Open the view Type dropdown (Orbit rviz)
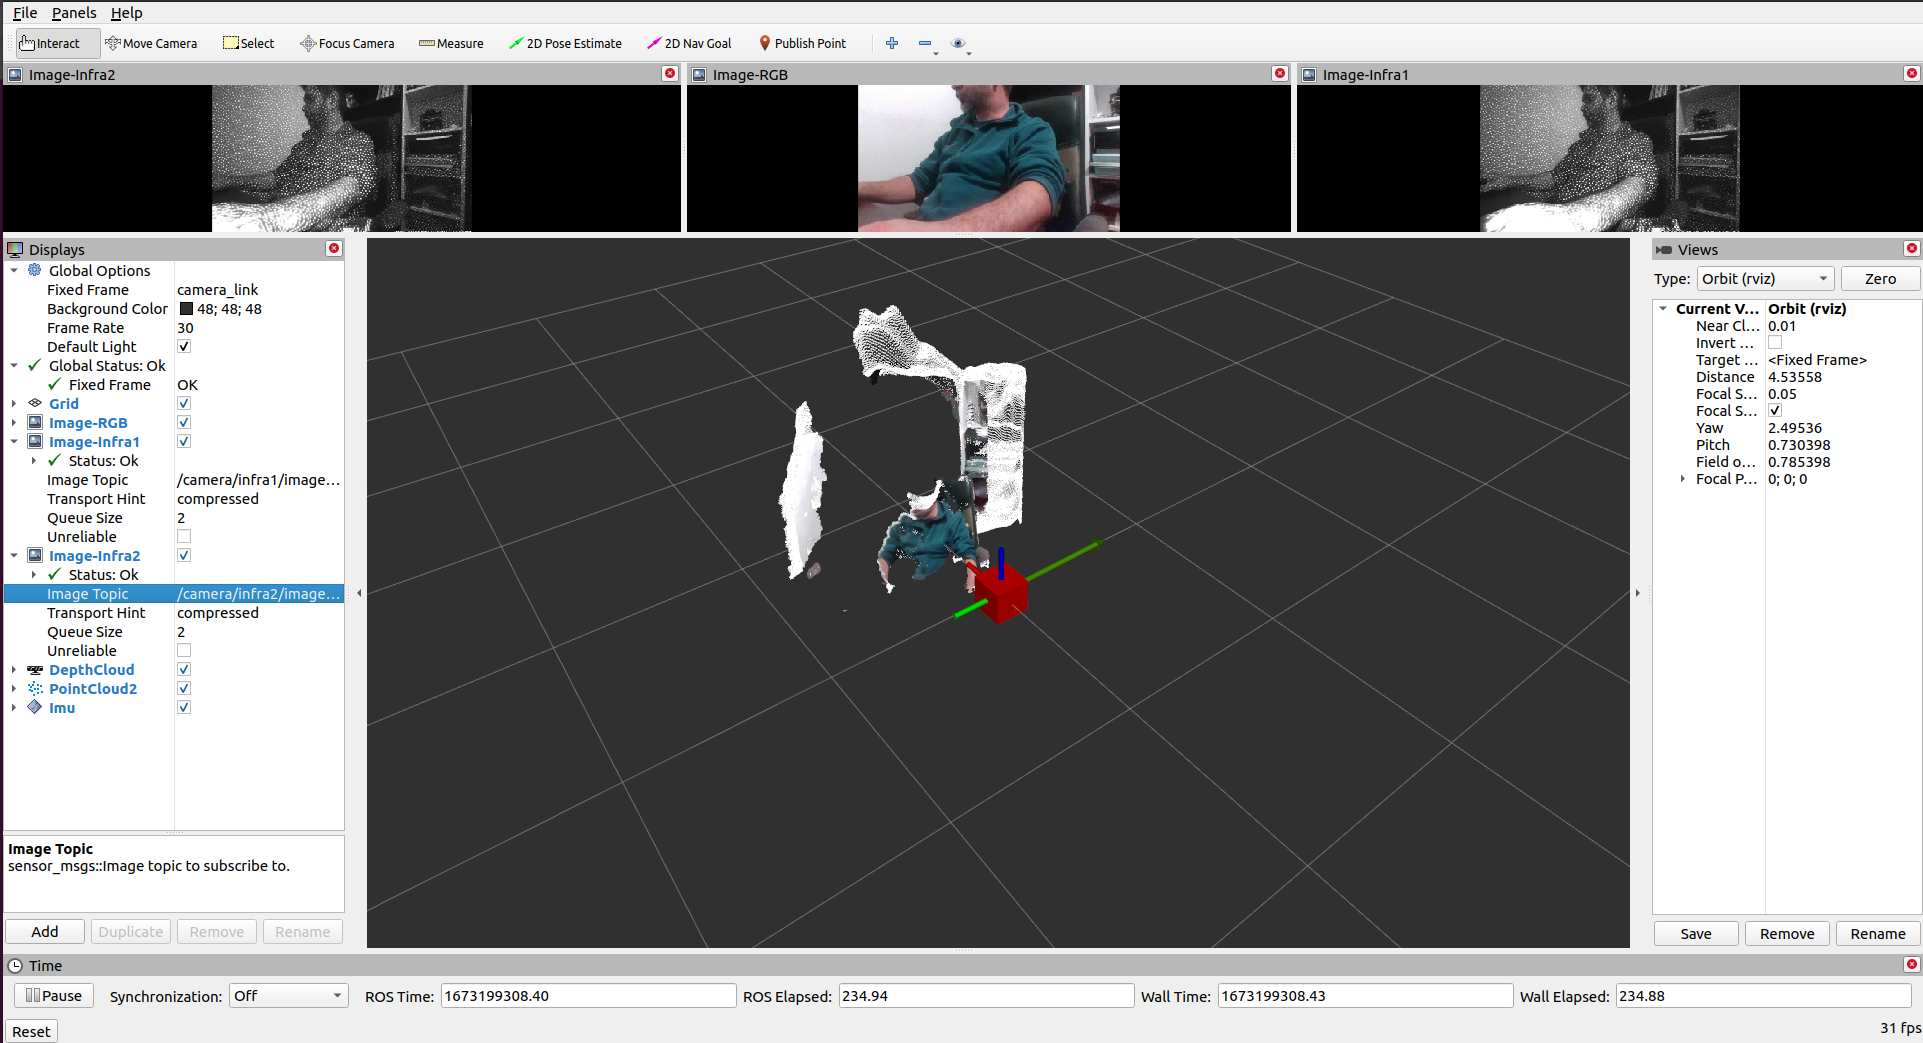This screenshot has height=1043, width=1923. [x=1765, y=279]
